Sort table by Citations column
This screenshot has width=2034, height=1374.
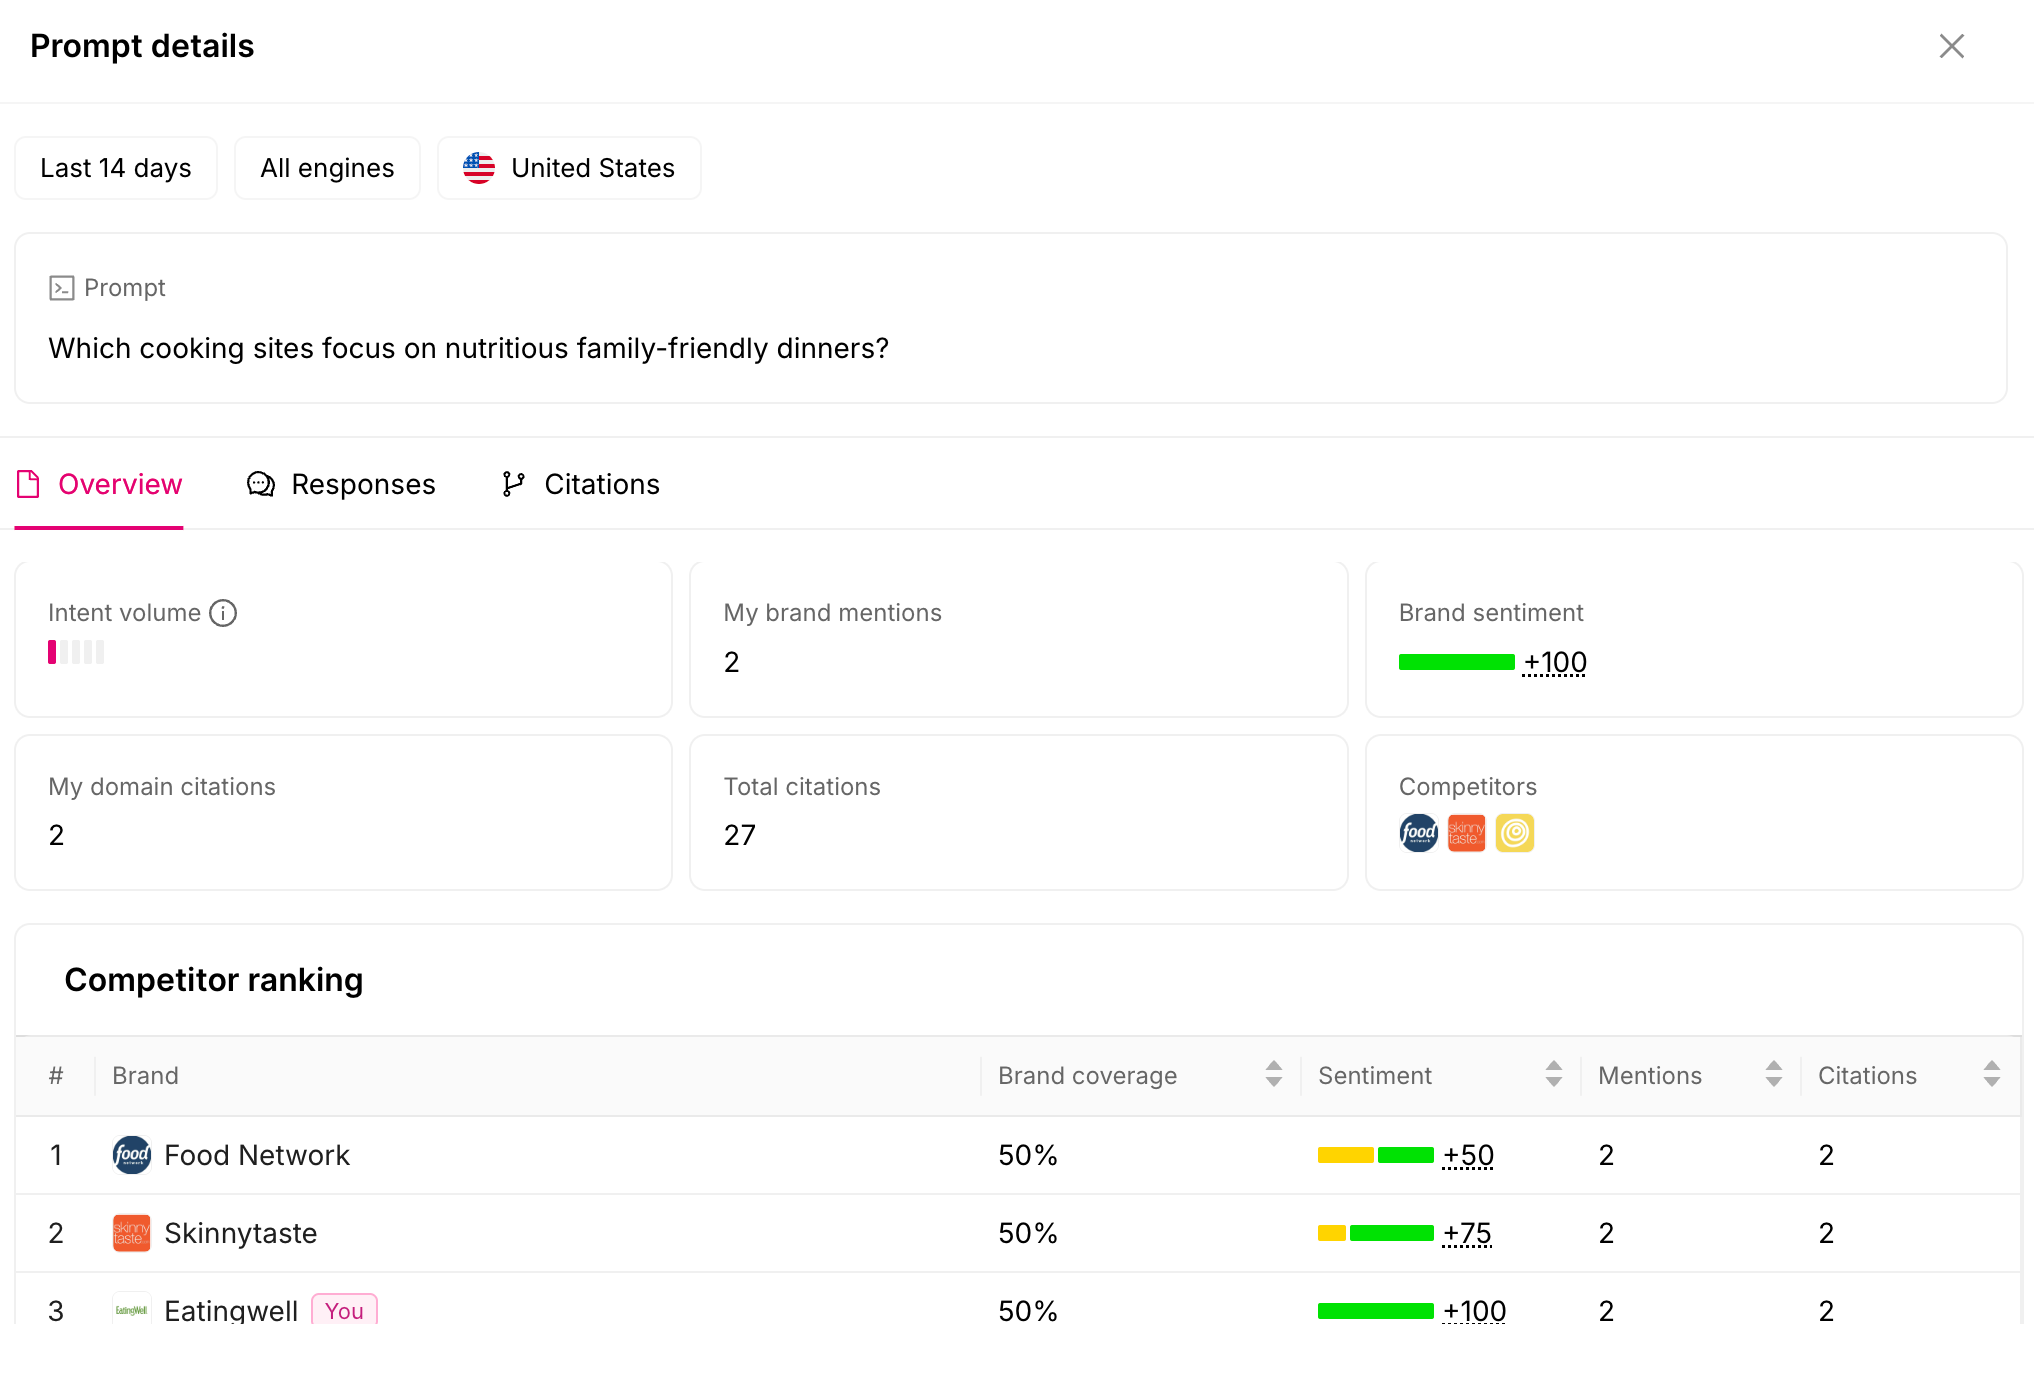point(1991,1074)
